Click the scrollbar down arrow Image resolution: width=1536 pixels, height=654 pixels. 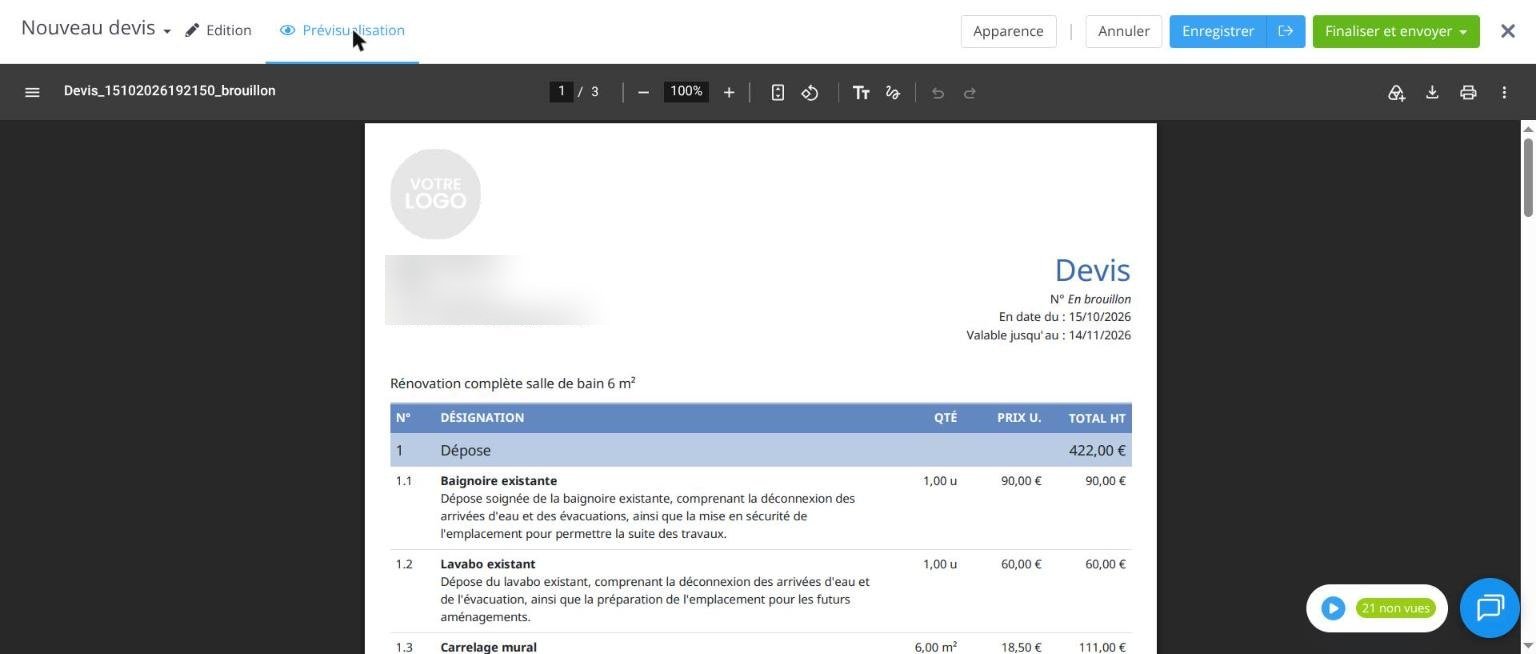1528,646
